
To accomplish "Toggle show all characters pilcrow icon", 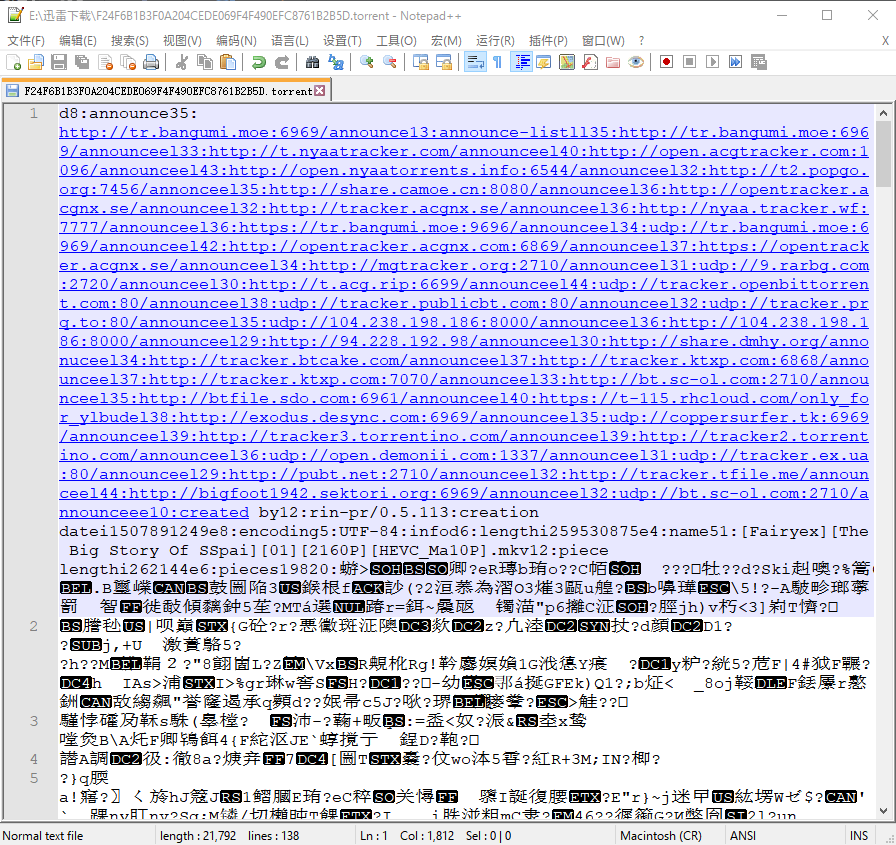I will coord(497,62).
